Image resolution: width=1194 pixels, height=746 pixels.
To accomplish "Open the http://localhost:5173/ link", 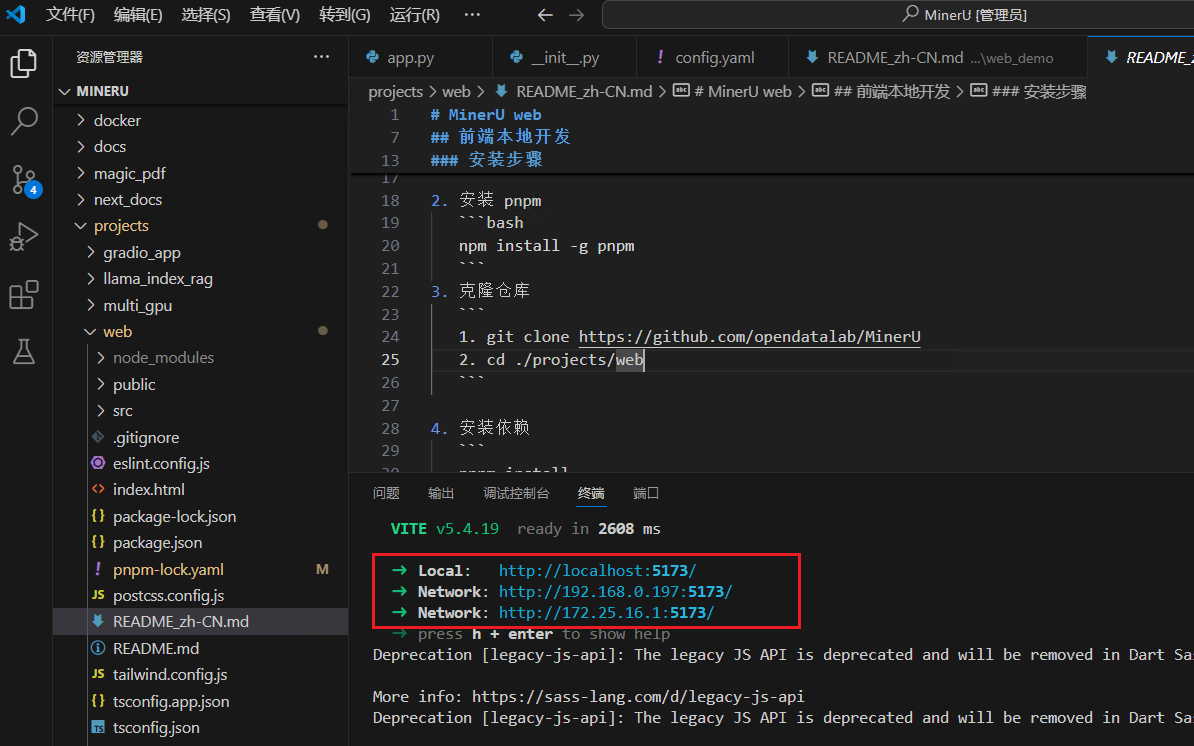I will 598,570.
